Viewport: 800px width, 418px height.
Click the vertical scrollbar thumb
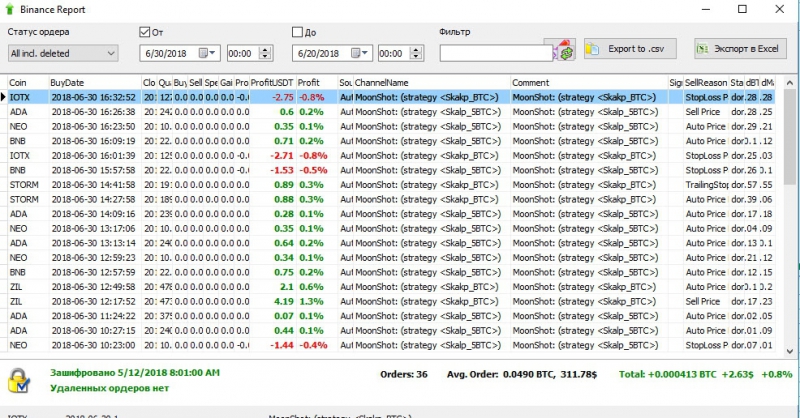tap(790, 137)
